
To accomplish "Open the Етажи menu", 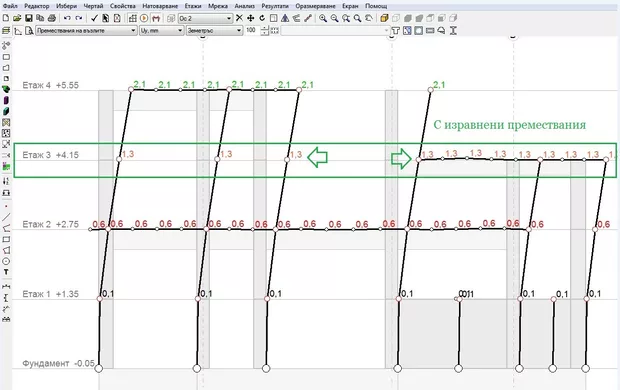I will (x=193, y=6).
